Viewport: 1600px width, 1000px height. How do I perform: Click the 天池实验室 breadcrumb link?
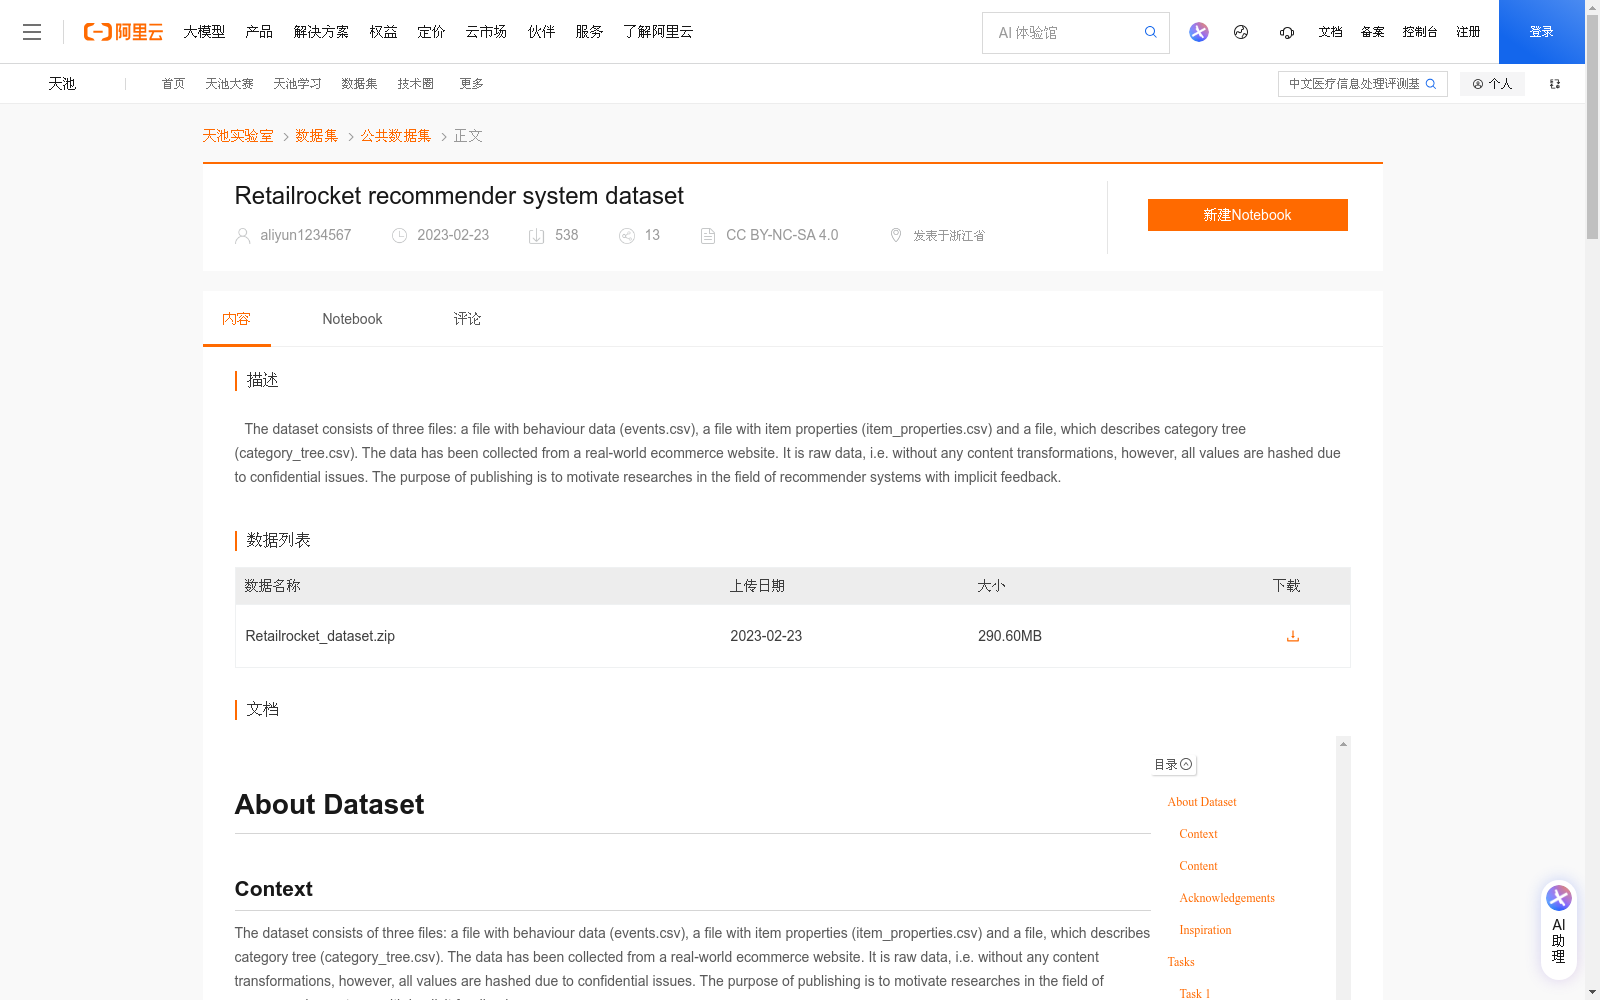pos(238,136)
